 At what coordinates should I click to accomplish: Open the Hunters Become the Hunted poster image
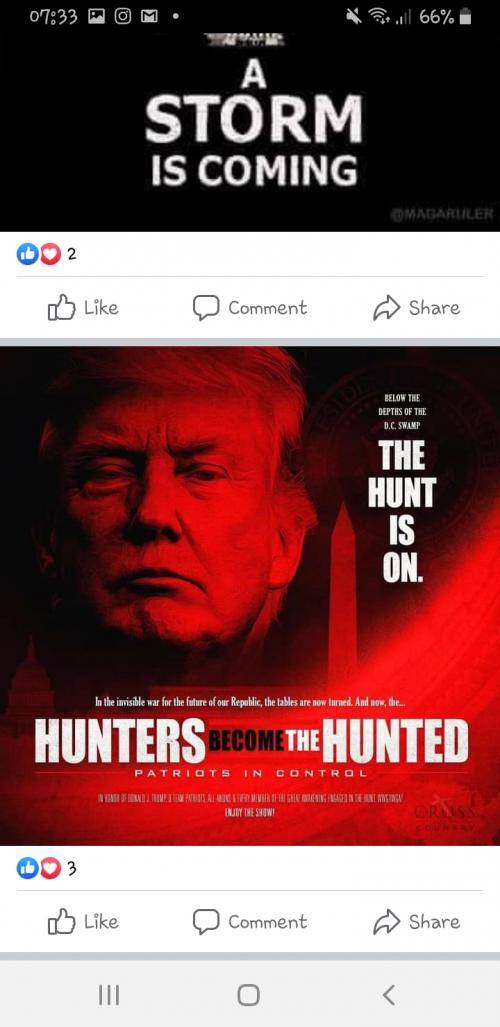[250, 595]
